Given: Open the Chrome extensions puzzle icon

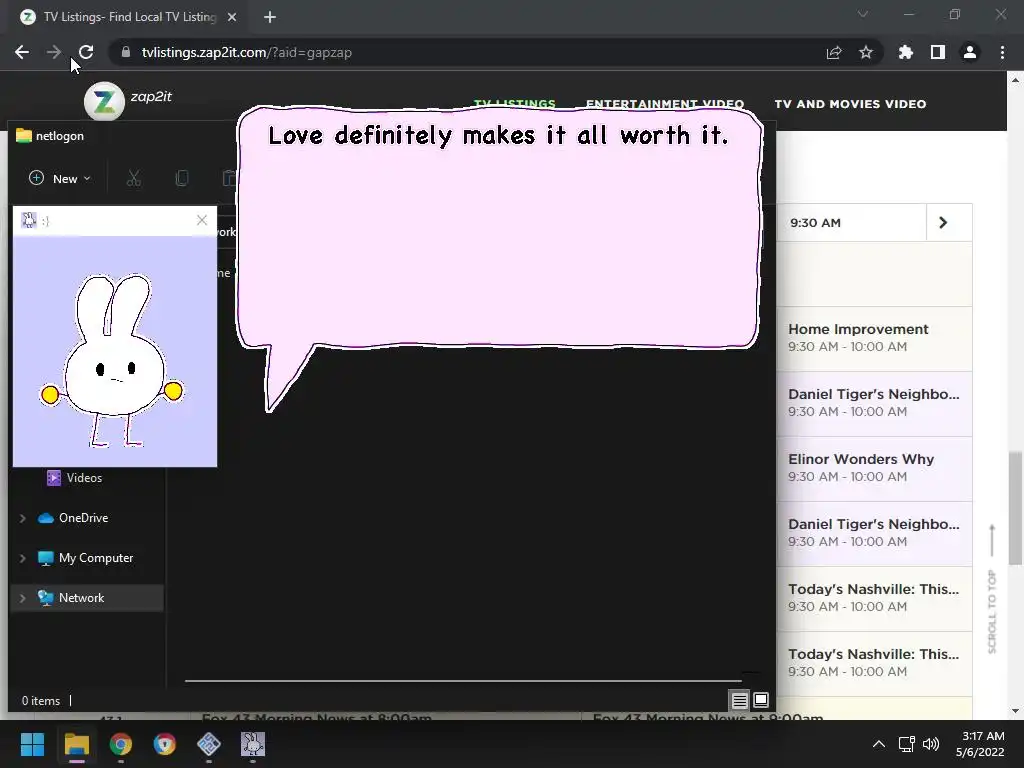Looking at the screenshot, I should pos(906,52).
